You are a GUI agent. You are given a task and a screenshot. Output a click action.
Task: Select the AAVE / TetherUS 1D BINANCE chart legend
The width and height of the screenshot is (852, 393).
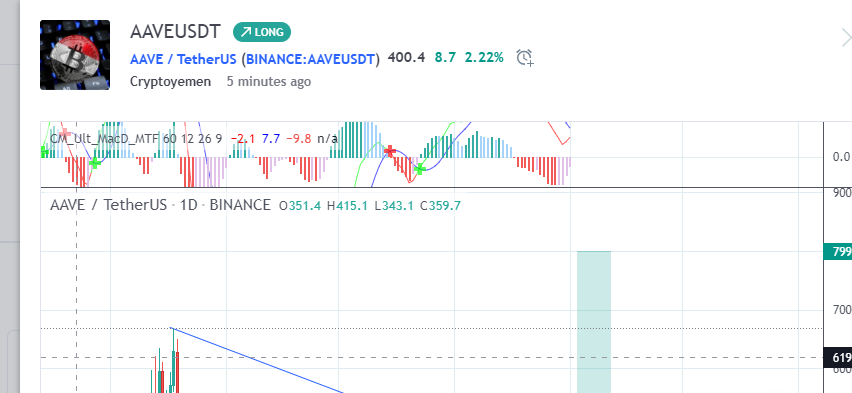pos(160,205)
